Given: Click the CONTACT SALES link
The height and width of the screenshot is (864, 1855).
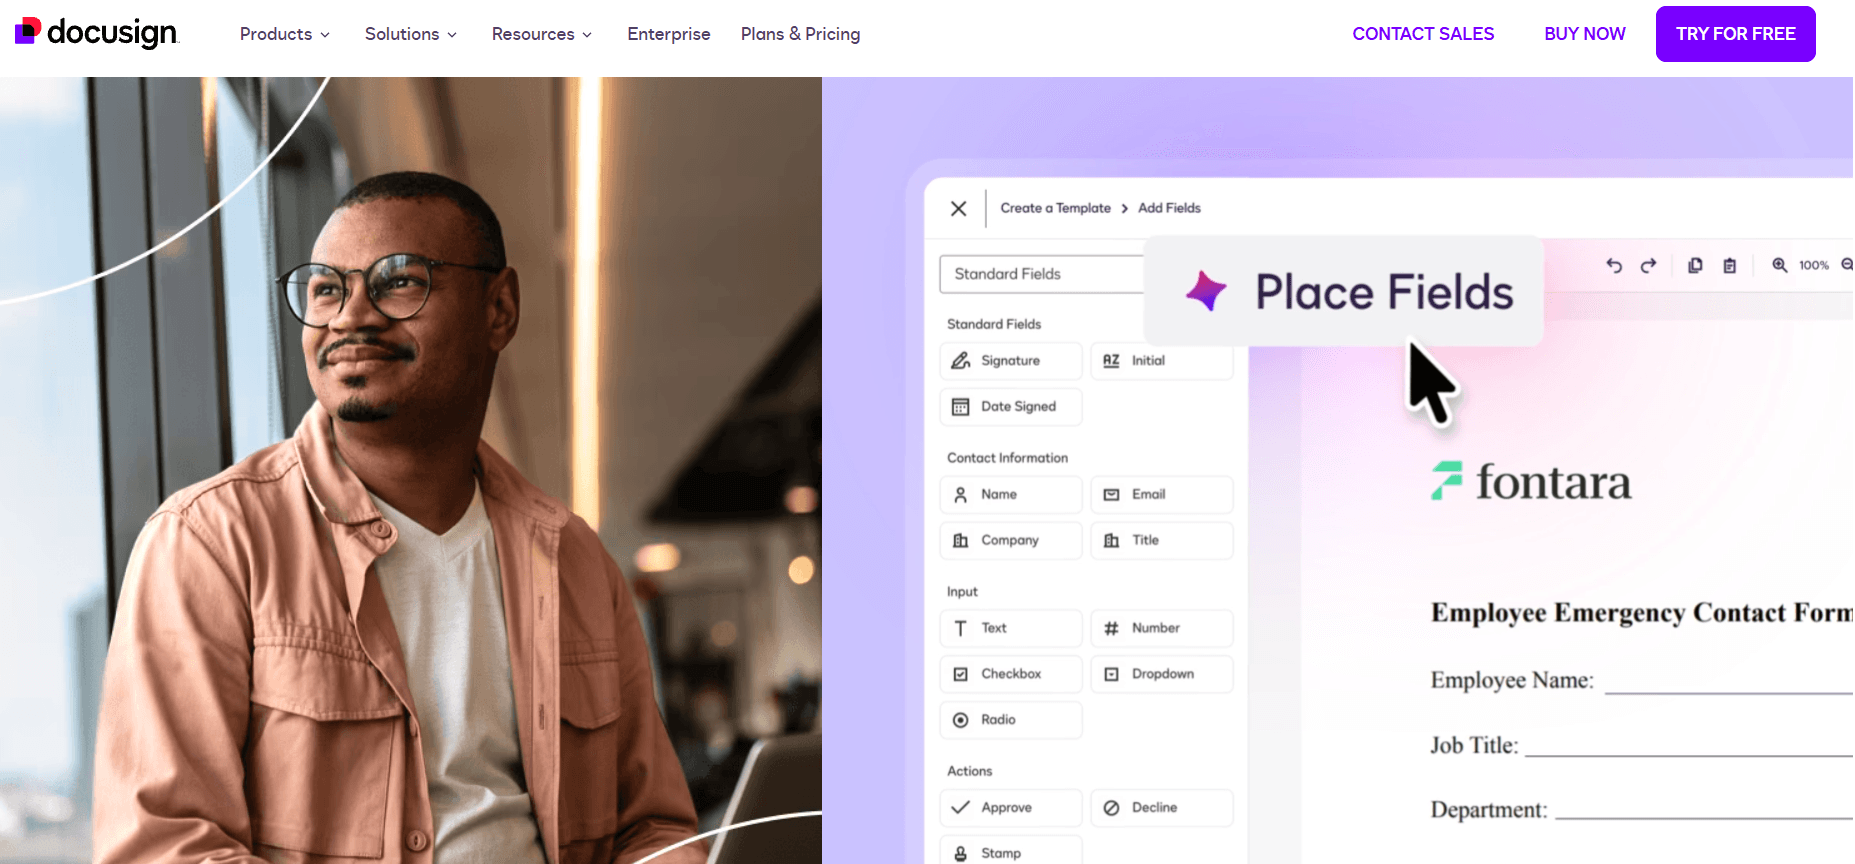Looking at the screenshot, I should point(1423,34).
